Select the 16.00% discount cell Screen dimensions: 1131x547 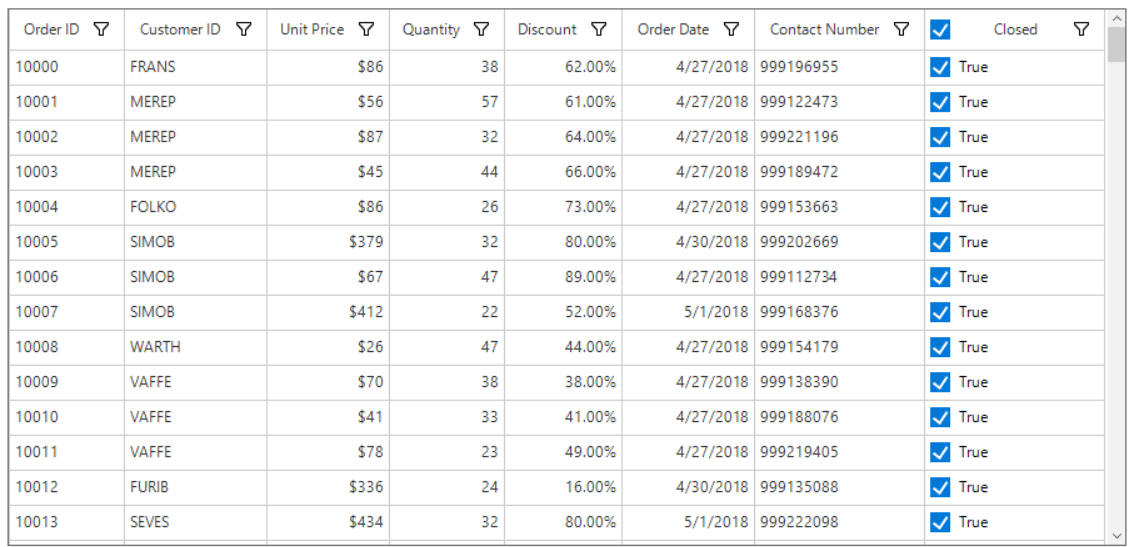tap(563, 487)
